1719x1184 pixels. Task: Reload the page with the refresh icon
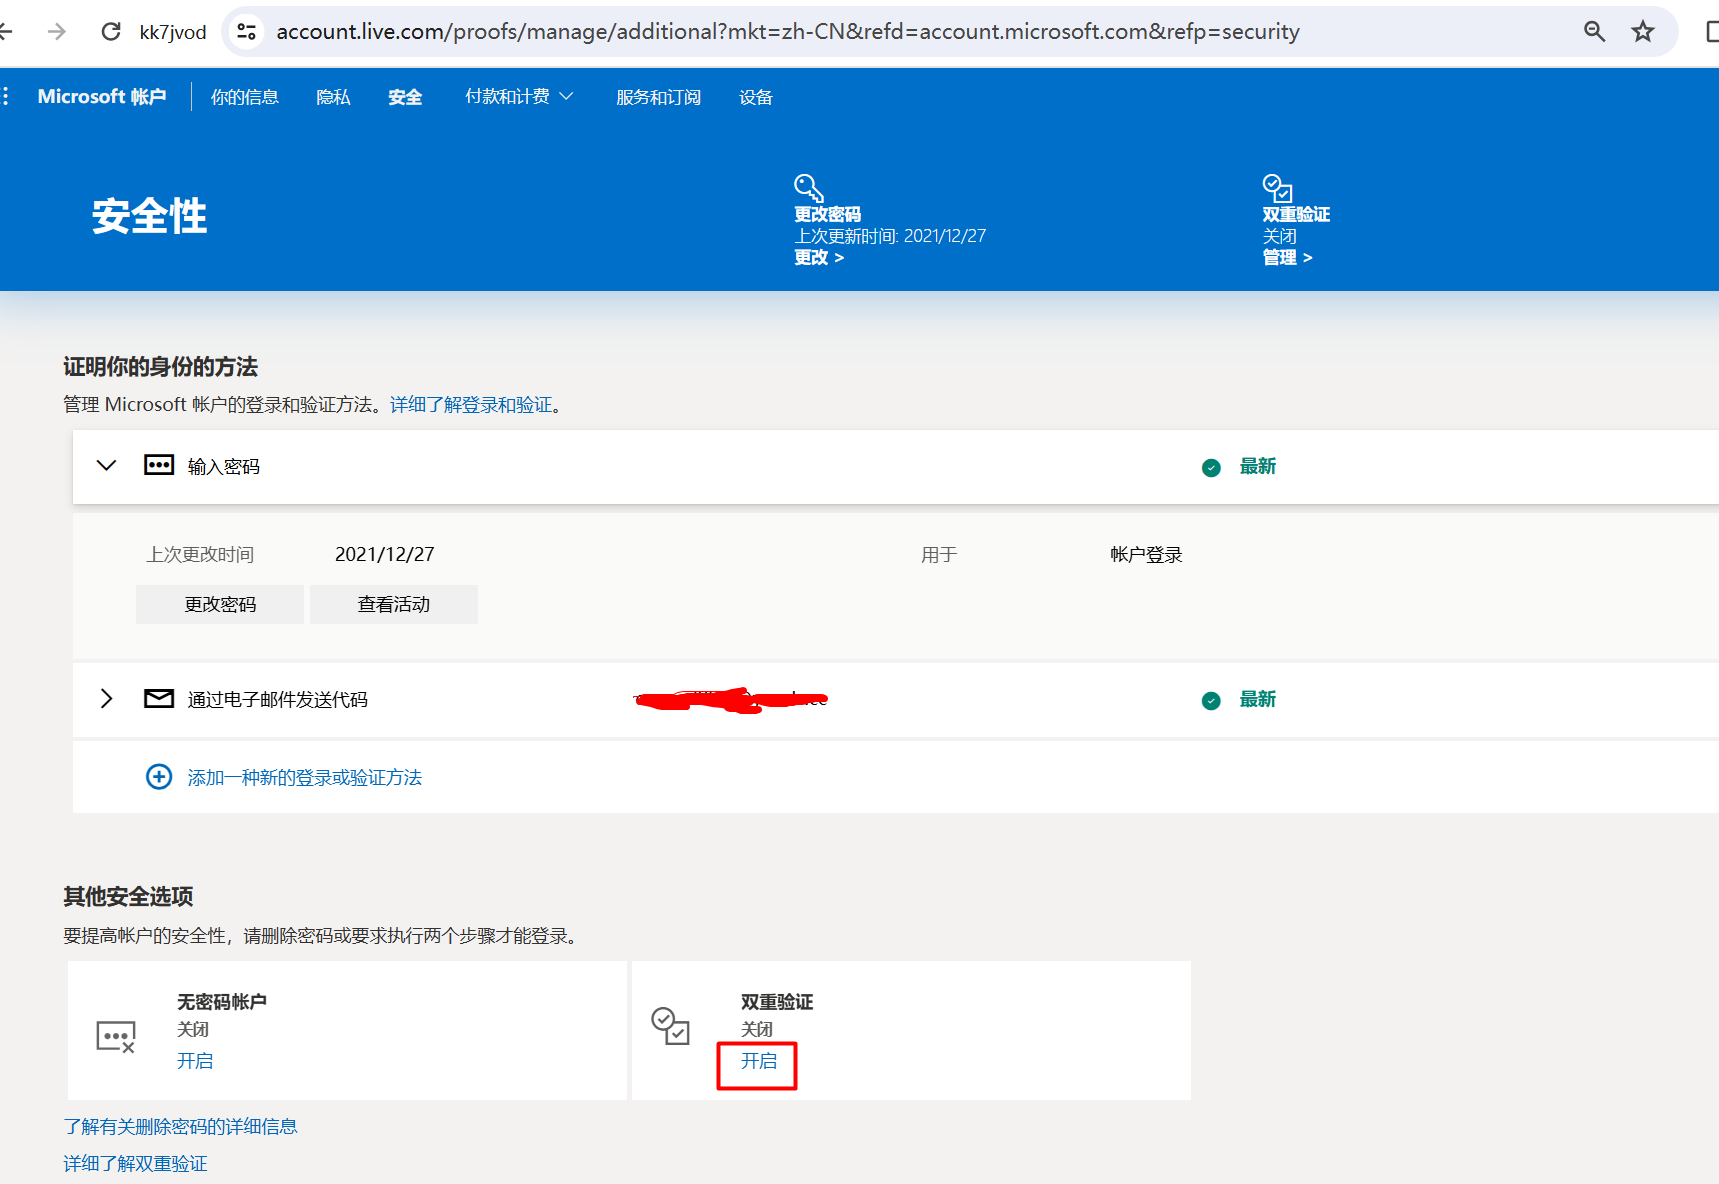[111, 32]
